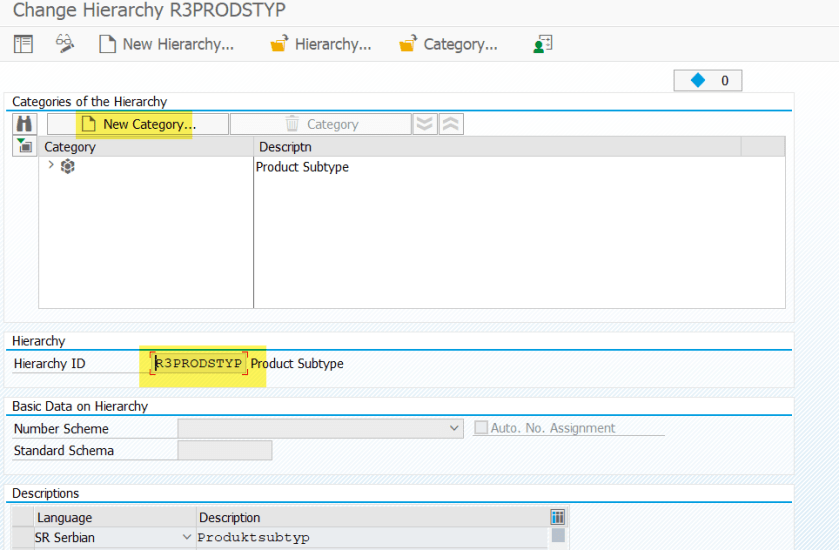The width and height of the screenshot is (839, 550).
Task: Select the Product Subtype description row
Action: 302,167
